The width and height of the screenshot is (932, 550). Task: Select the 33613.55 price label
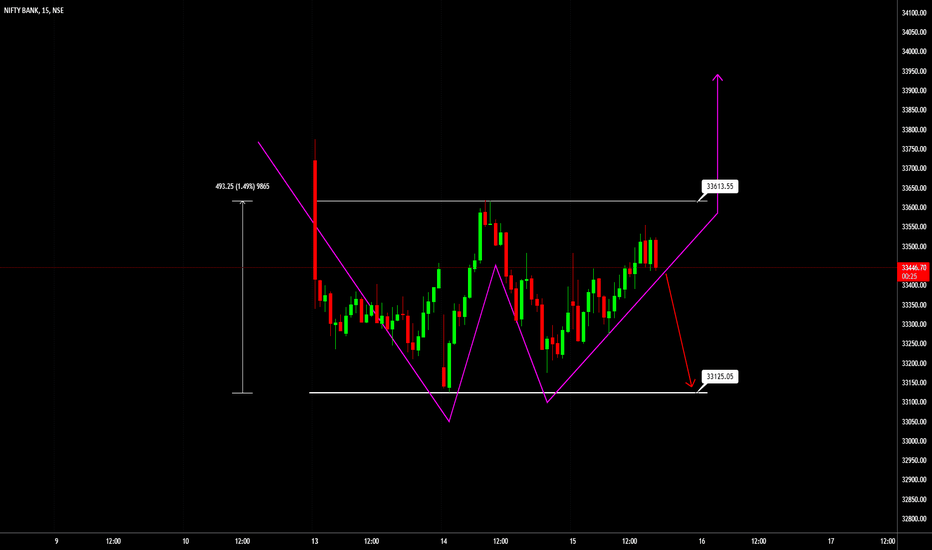(720, 187)
